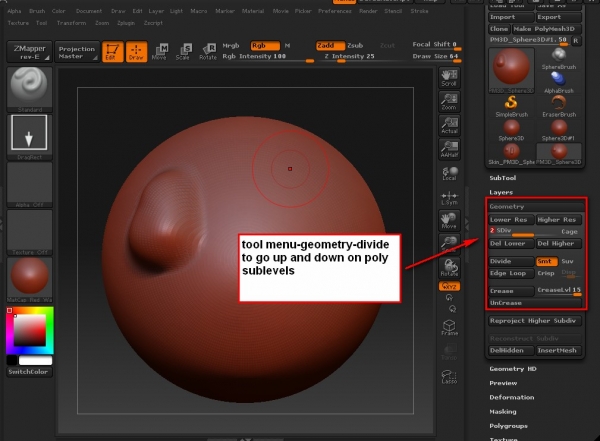This screenshot has height=441, width=600.
Task: Collapse the Geometry section header
Action: click(x=536, y=207)
